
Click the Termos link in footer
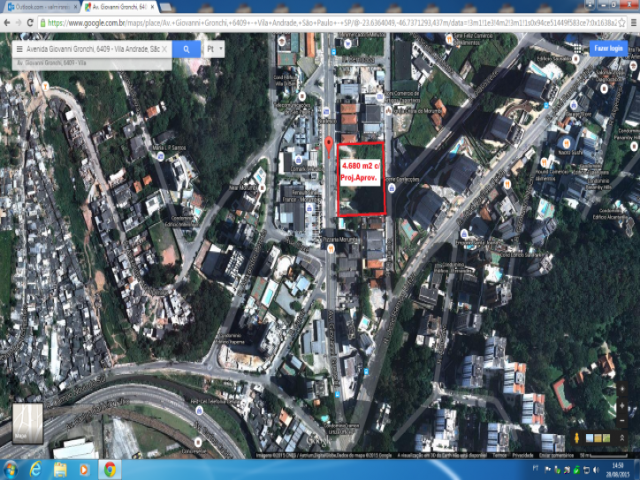[499, 455]
